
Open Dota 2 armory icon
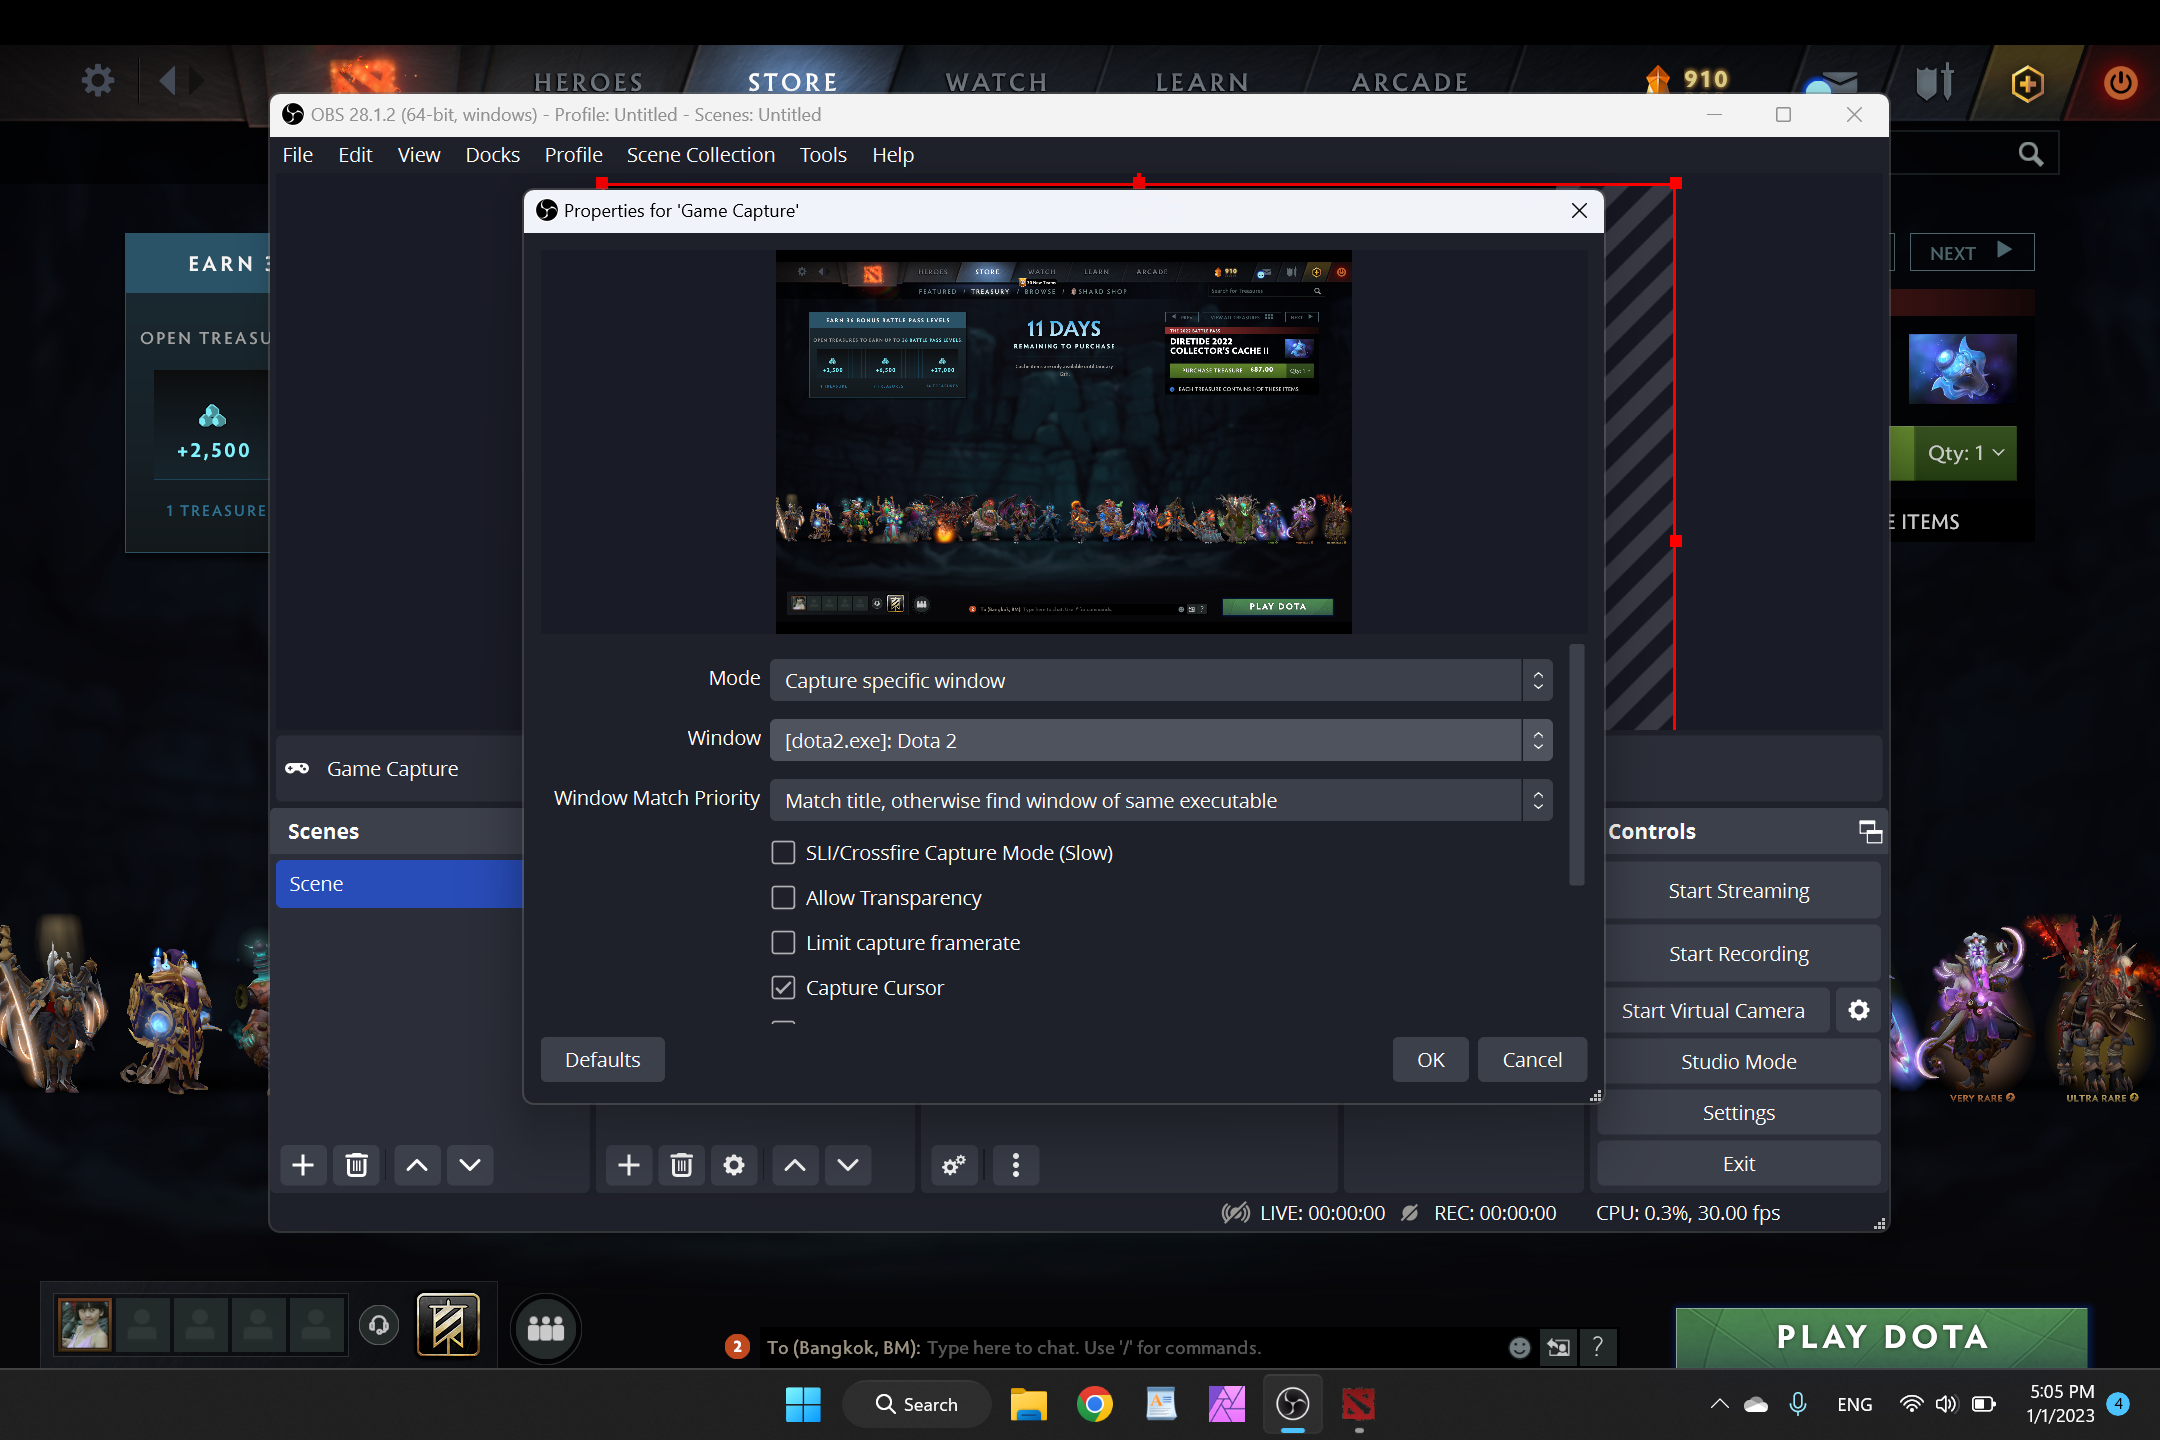(1935, 82)
